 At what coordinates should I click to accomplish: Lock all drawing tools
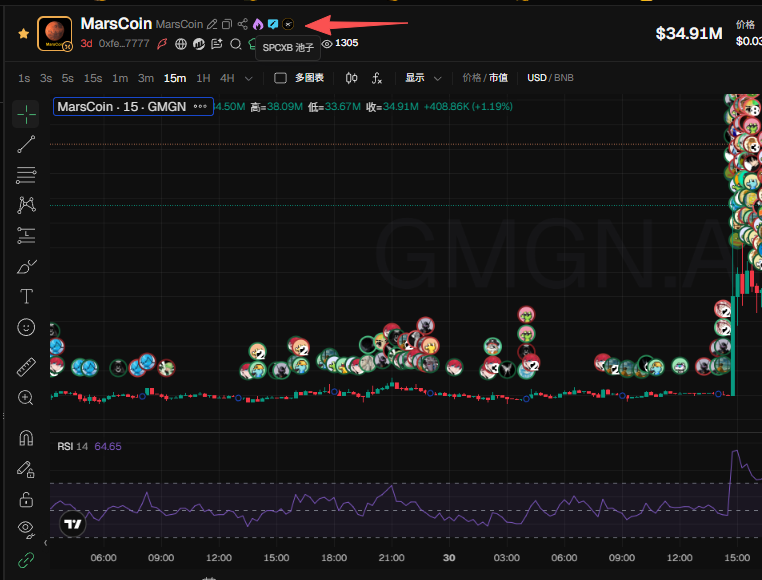(x=26, y=499)
